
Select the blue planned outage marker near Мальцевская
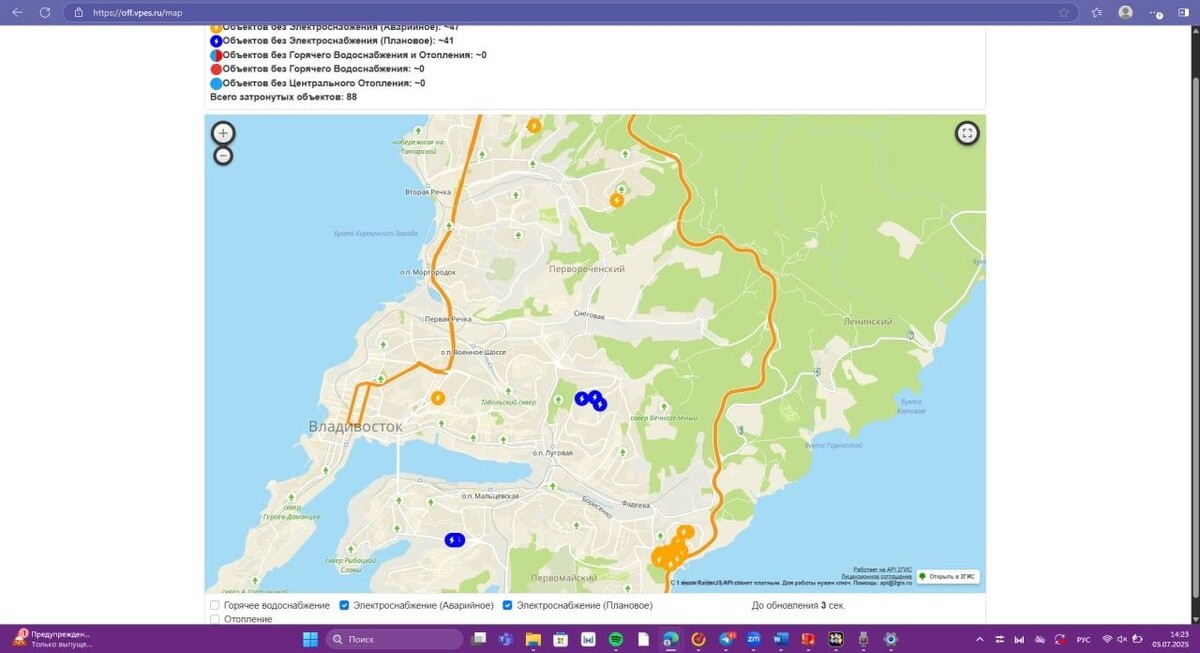click(454, 540)
